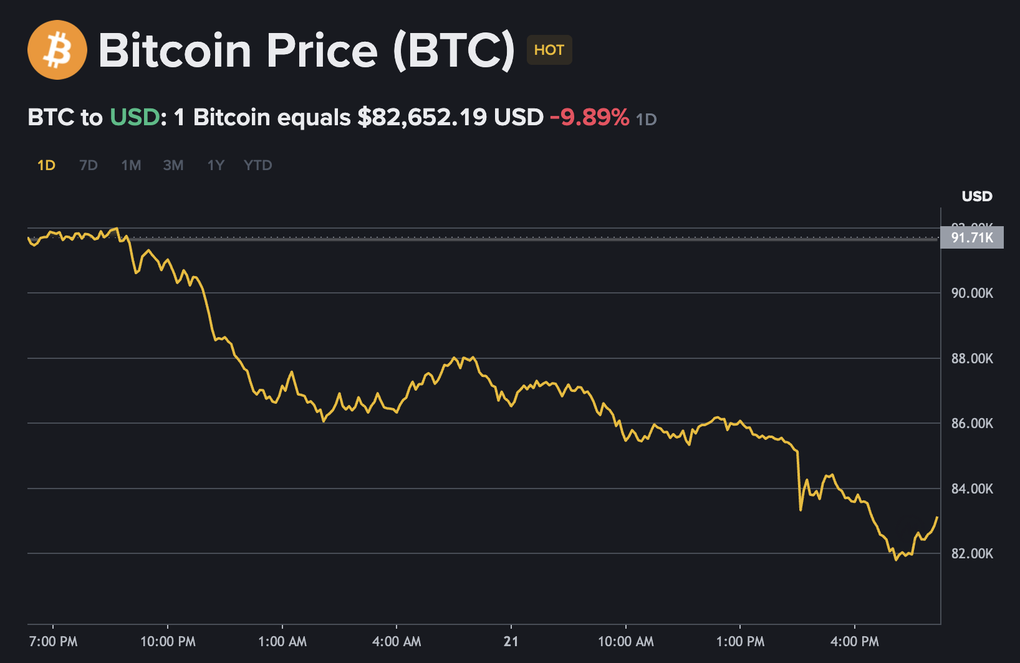Image resolution: width=1020 pixels, height=663 pixels.
Task: Select the 1Y range option
Action: point(214,165)
